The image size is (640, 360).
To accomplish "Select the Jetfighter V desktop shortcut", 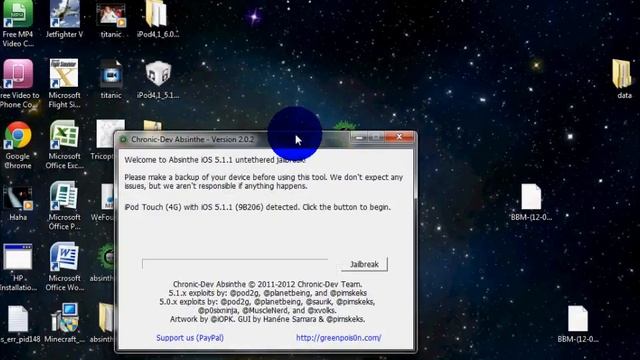I will coord(64,14).
